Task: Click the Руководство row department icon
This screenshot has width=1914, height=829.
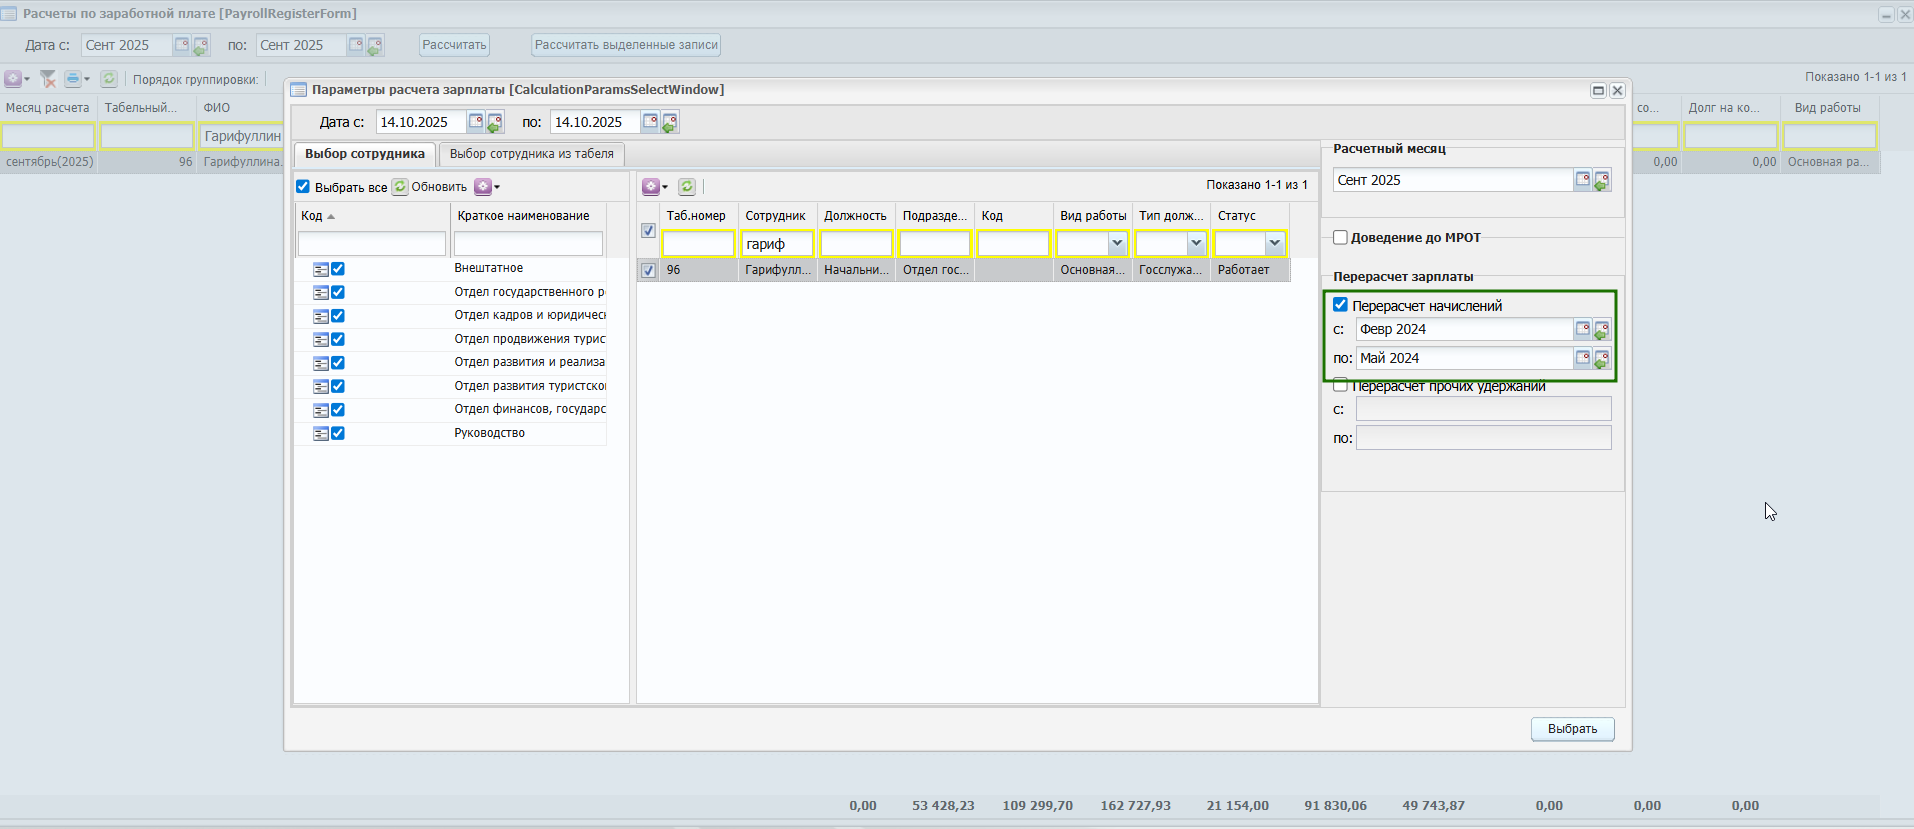Action: point(321,434)
